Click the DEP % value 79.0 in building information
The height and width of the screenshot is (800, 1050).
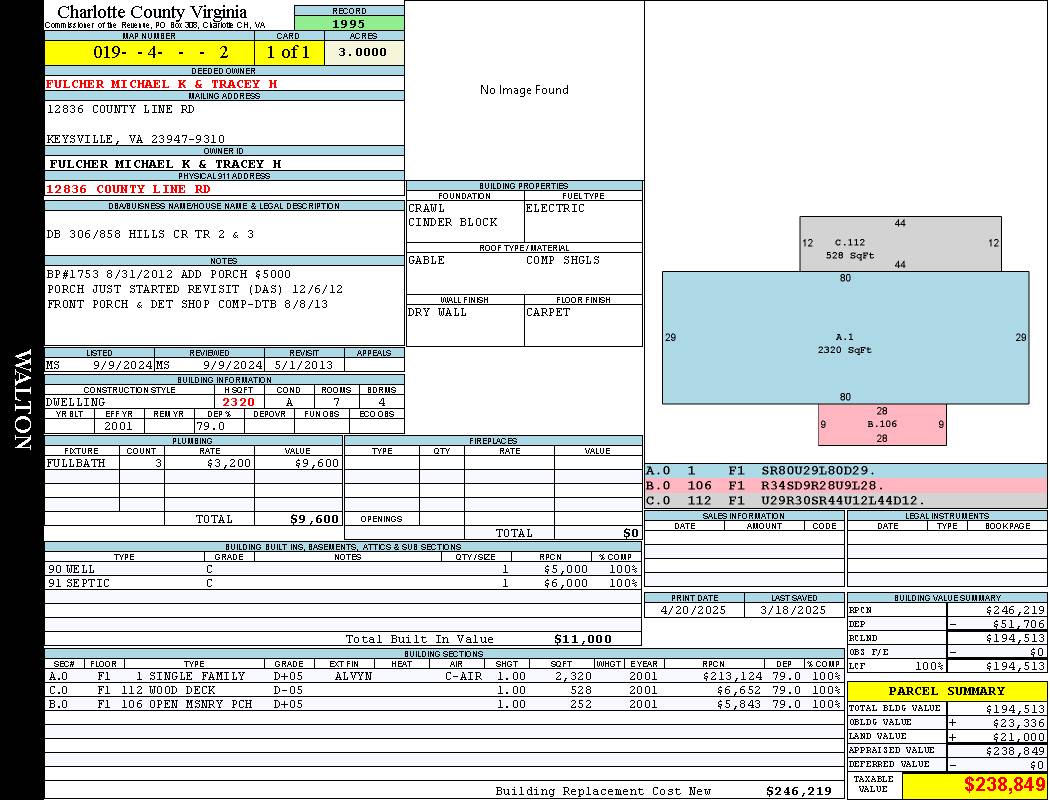[x=210, y=426]
